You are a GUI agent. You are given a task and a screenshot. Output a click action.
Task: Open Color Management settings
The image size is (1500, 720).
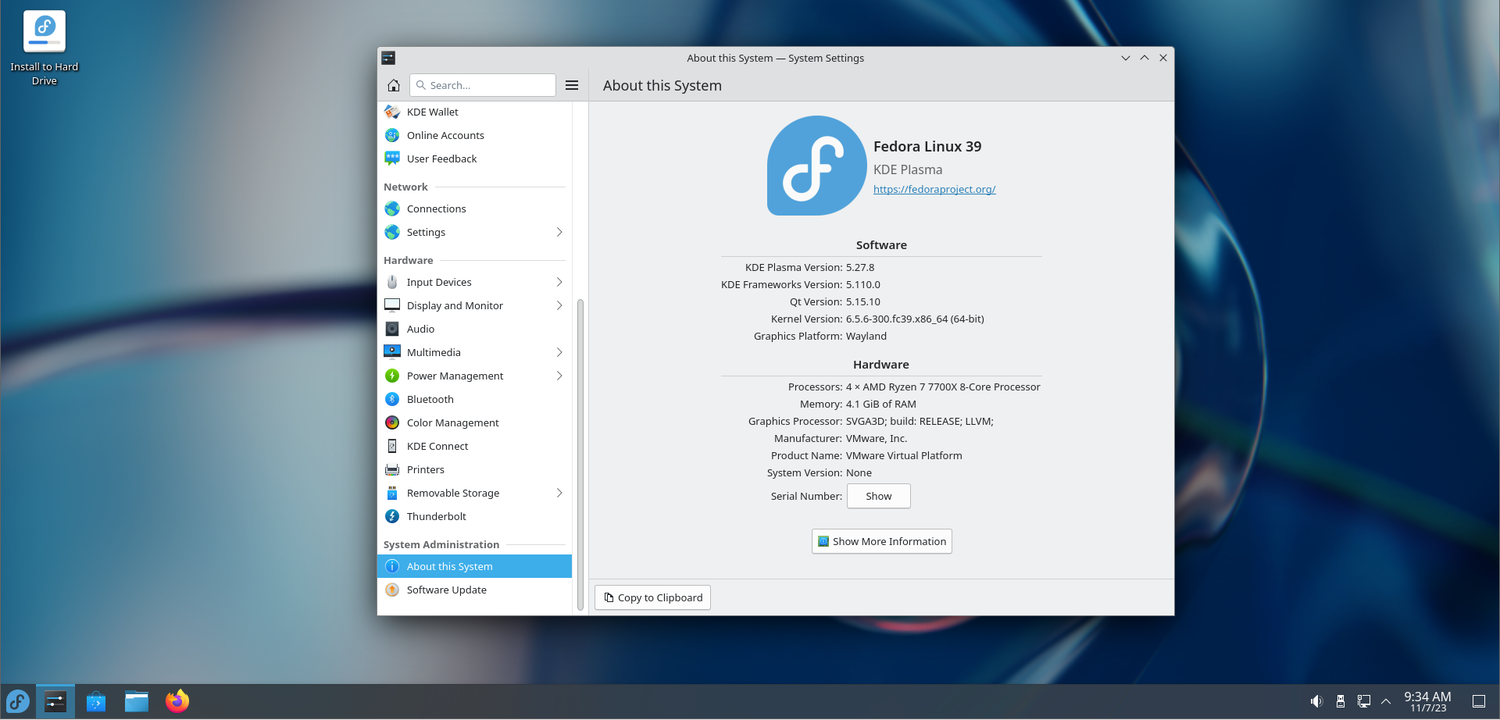pos(474,423)
